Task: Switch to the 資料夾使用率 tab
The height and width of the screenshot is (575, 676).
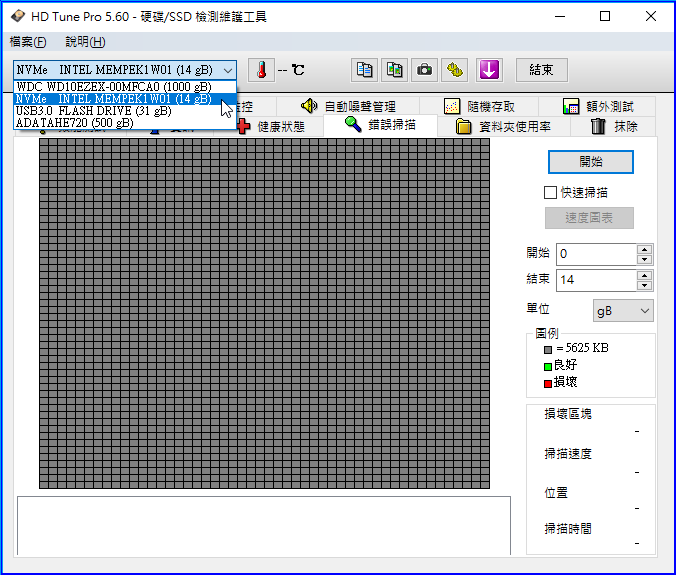Action: coord(504,127)
